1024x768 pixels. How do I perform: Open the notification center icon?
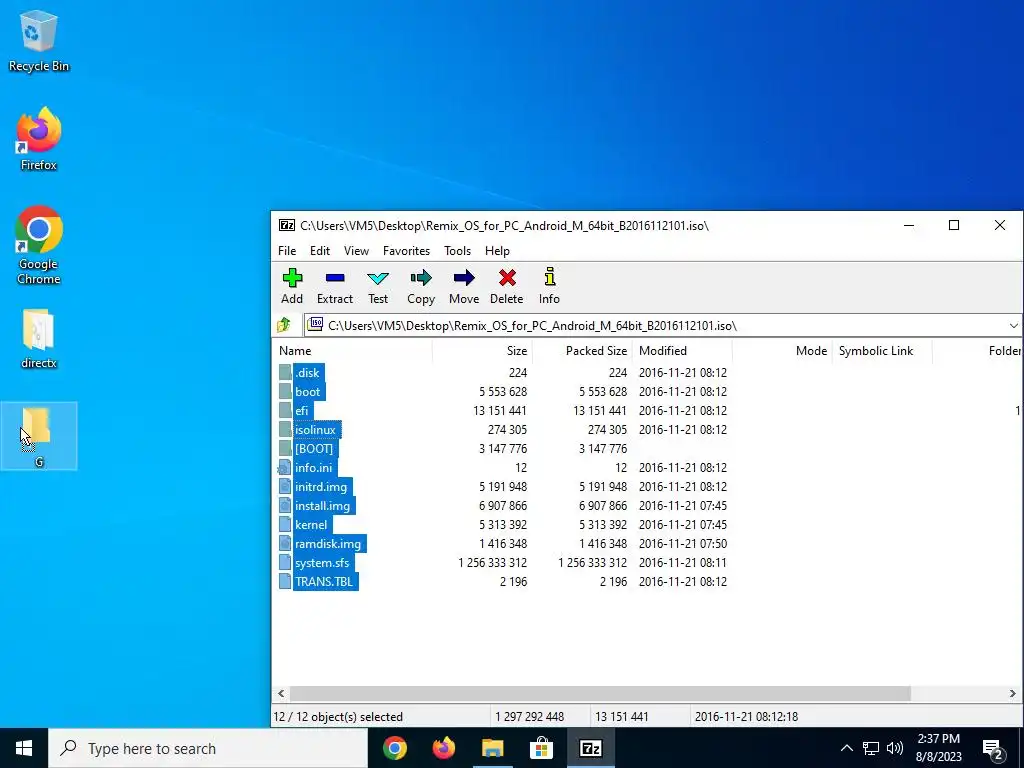[x=993, y=748]
